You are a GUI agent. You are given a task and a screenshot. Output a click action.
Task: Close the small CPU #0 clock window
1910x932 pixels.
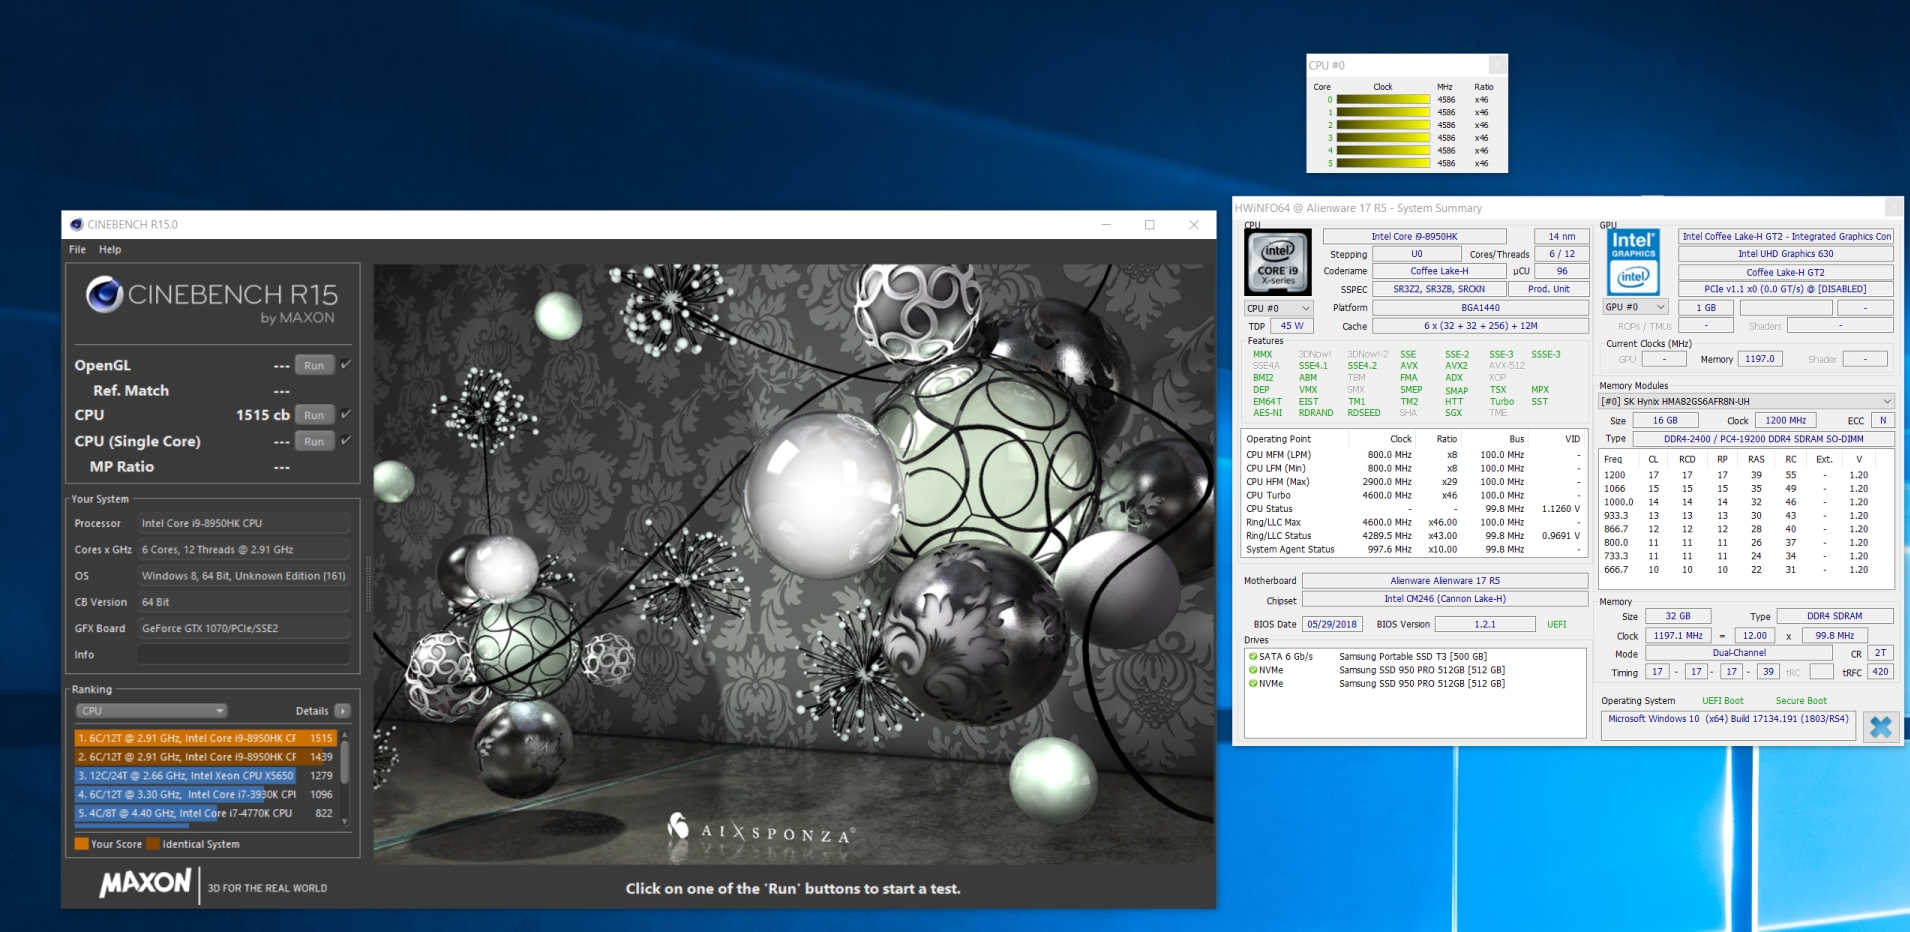pyautogui.click(x=1497, y=65)
